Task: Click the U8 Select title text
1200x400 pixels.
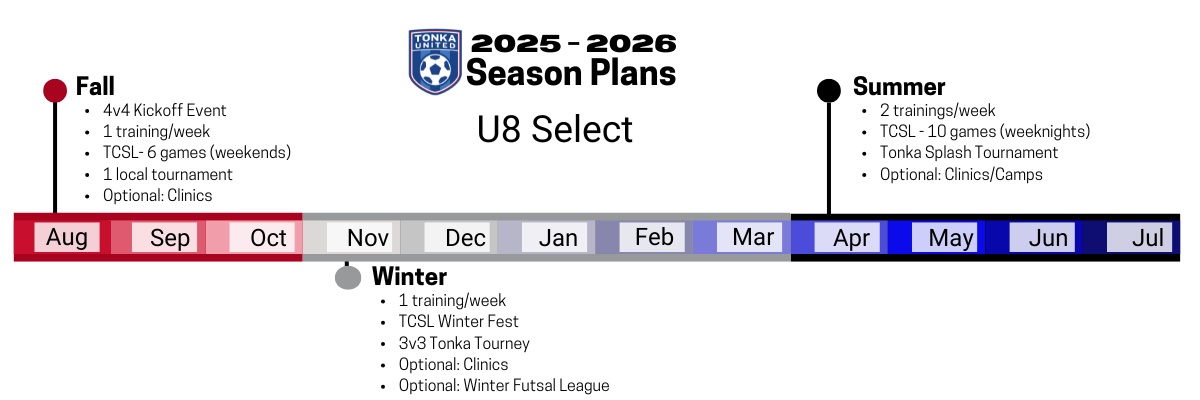Action: tap(555, 129)
